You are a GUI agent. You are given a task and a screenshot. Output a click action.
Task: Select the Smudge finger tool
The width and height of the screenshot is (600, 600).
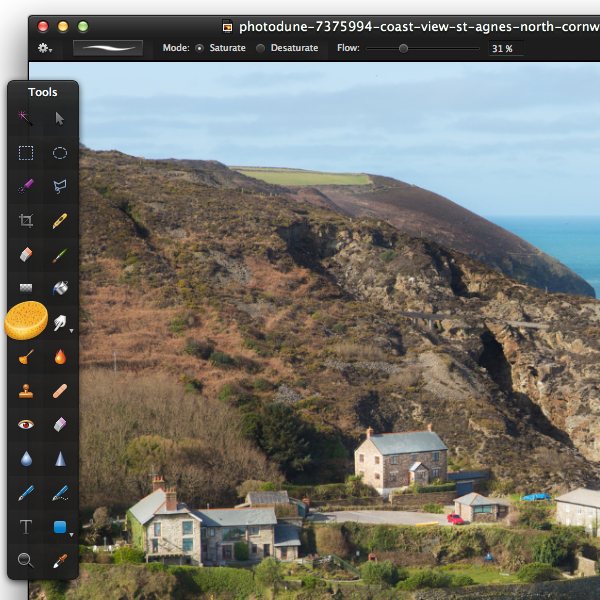click(60, 323)
